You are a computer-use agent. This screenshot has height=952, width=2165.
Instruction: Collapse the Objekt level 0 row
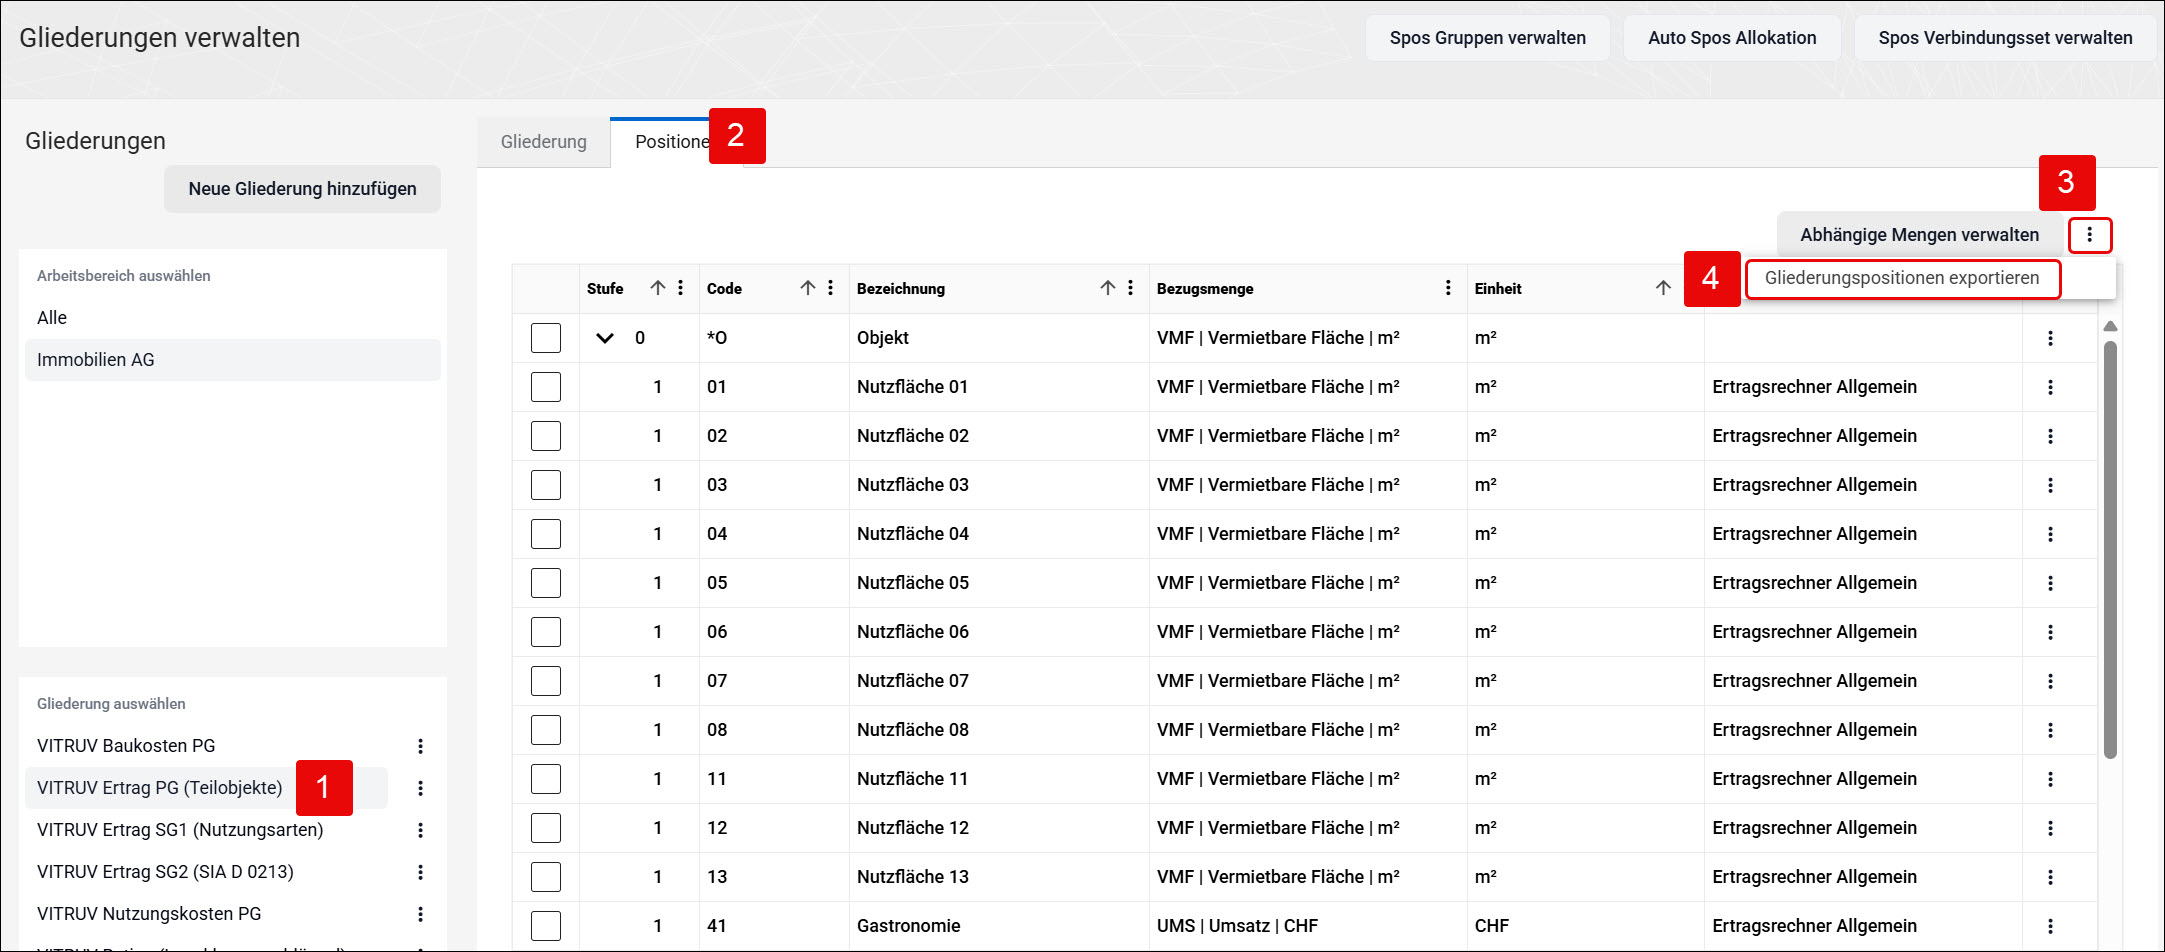click(605, 338)
